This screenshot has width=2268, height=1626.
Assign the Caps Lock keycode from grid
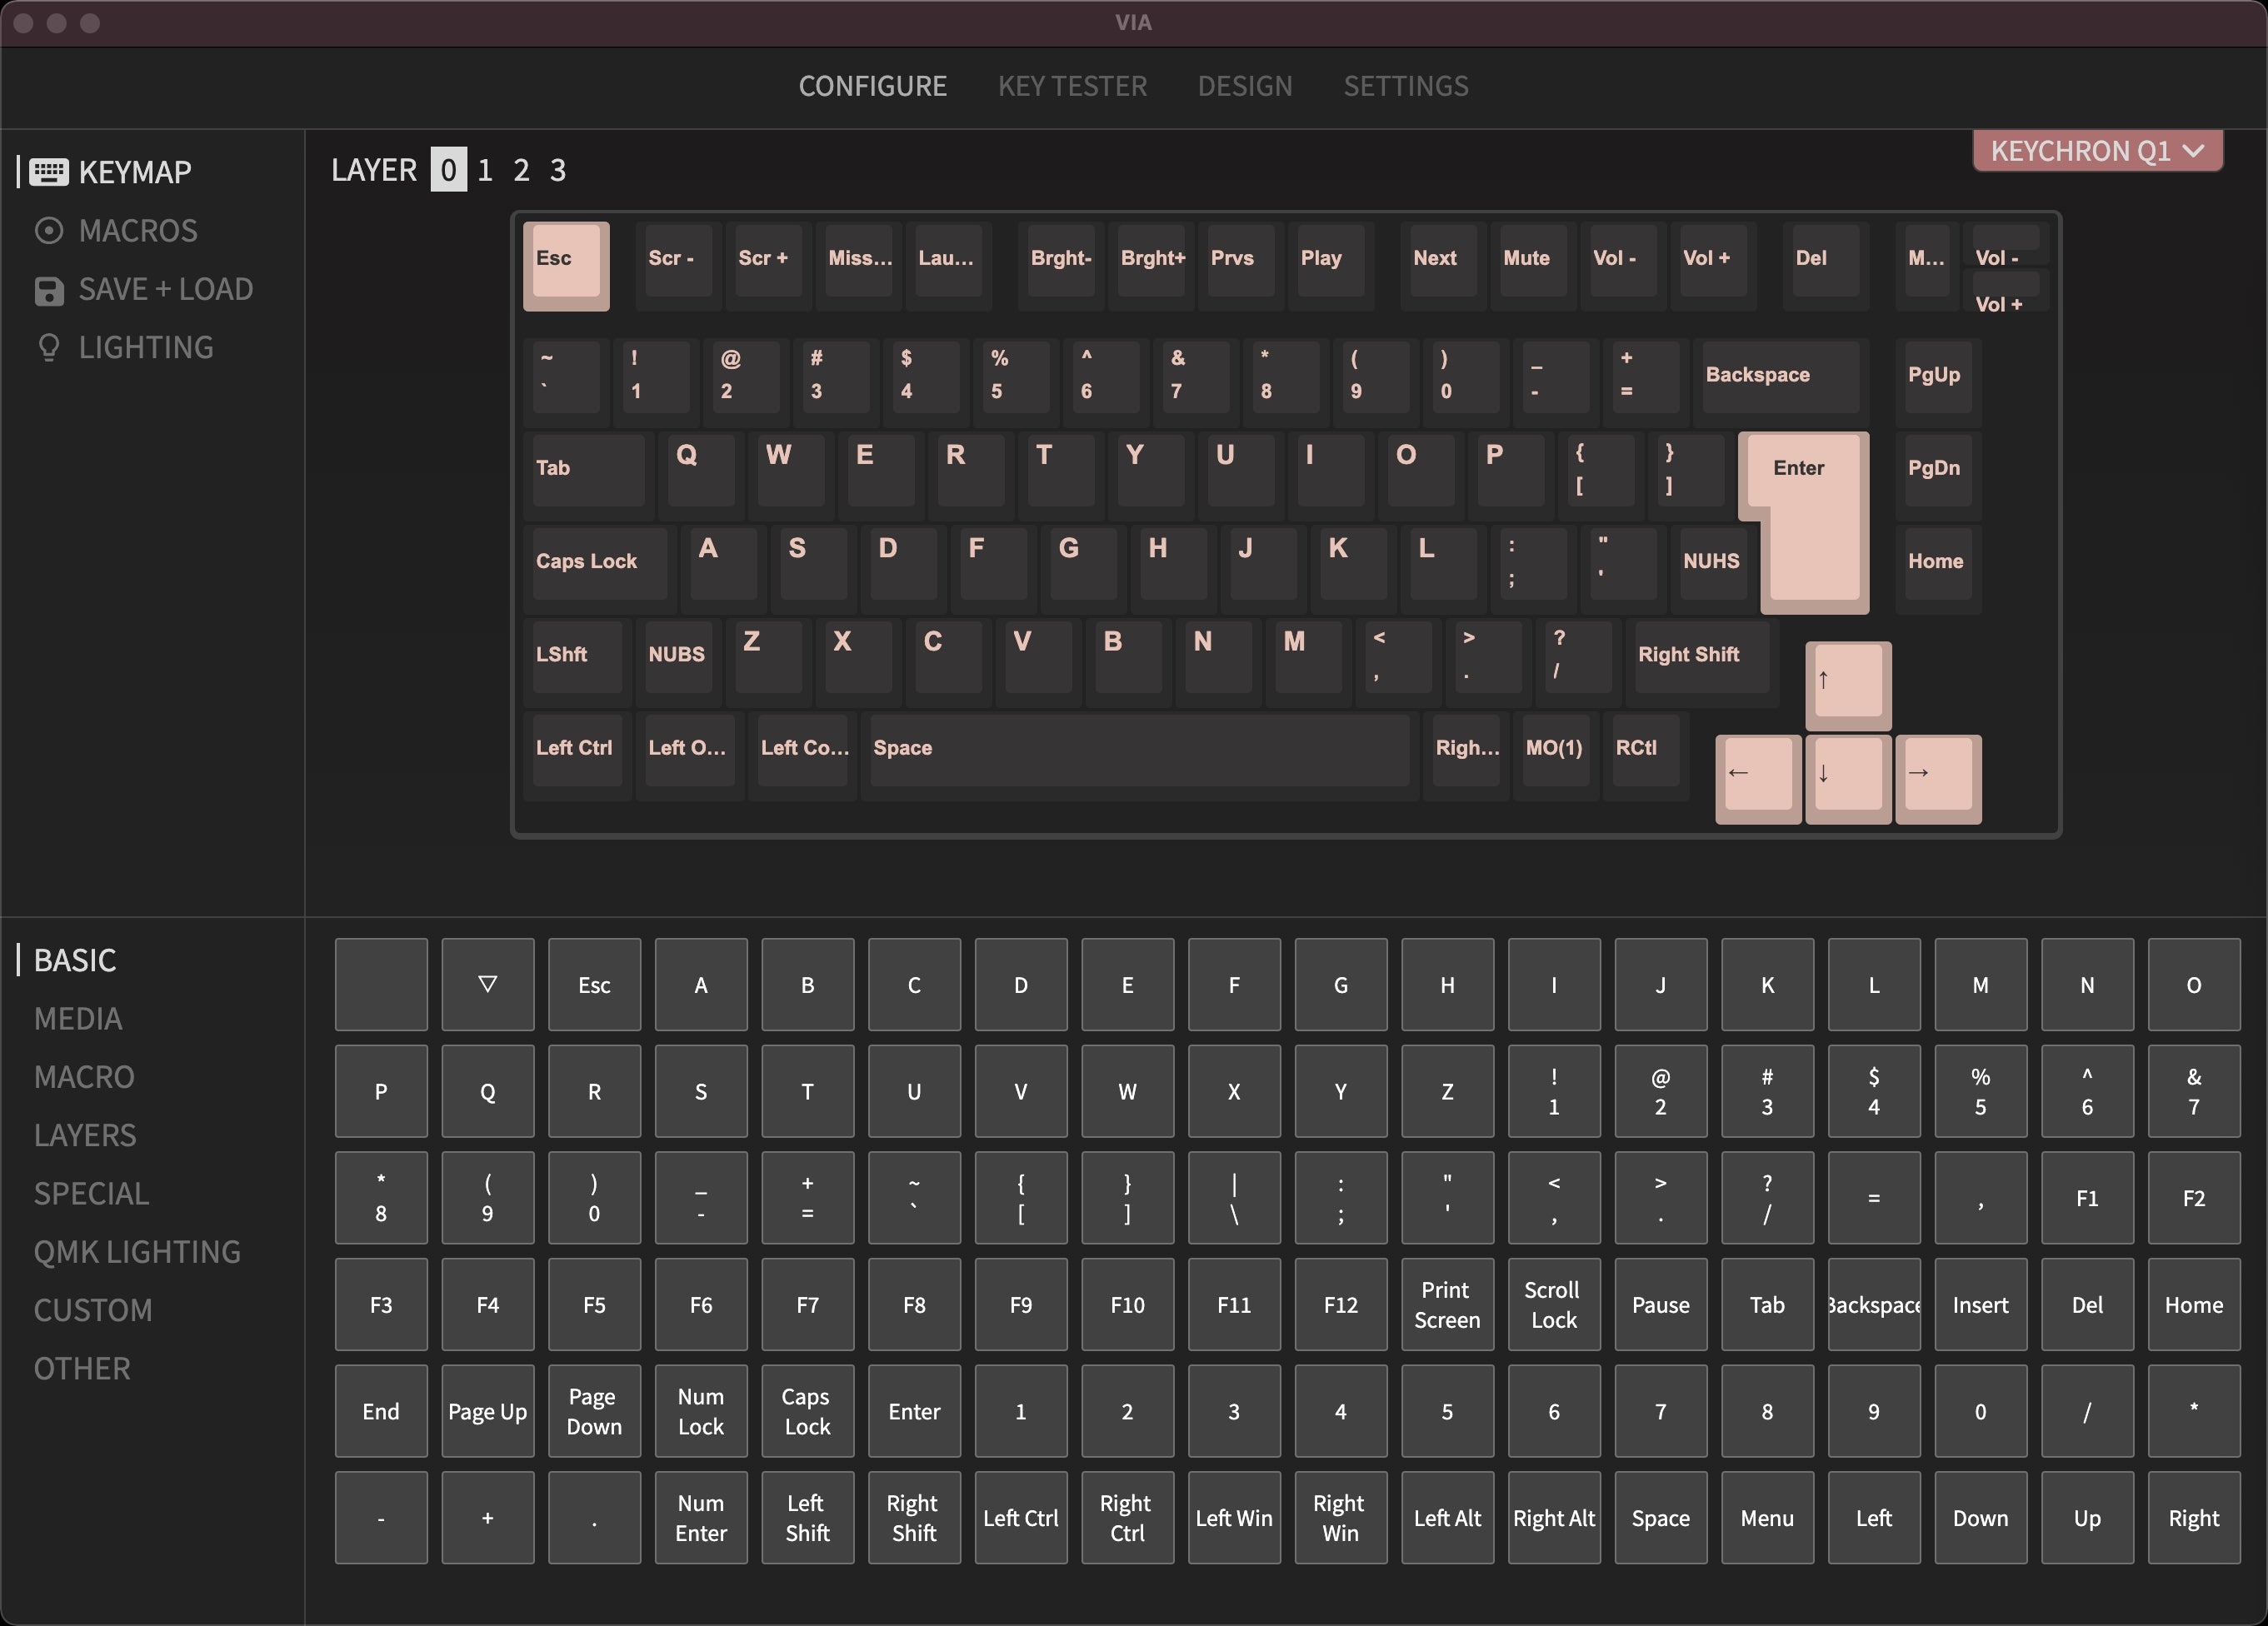coord(807,1411)
